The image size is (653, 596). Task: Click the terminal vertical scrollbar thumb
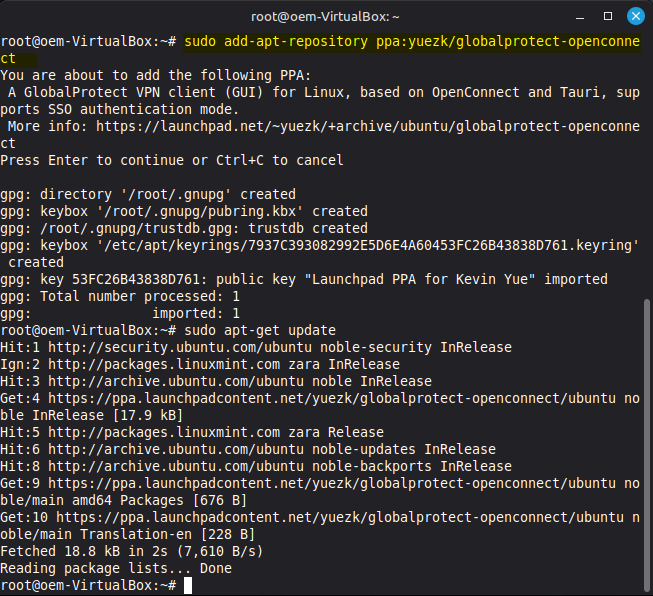[x=646, y=440]
